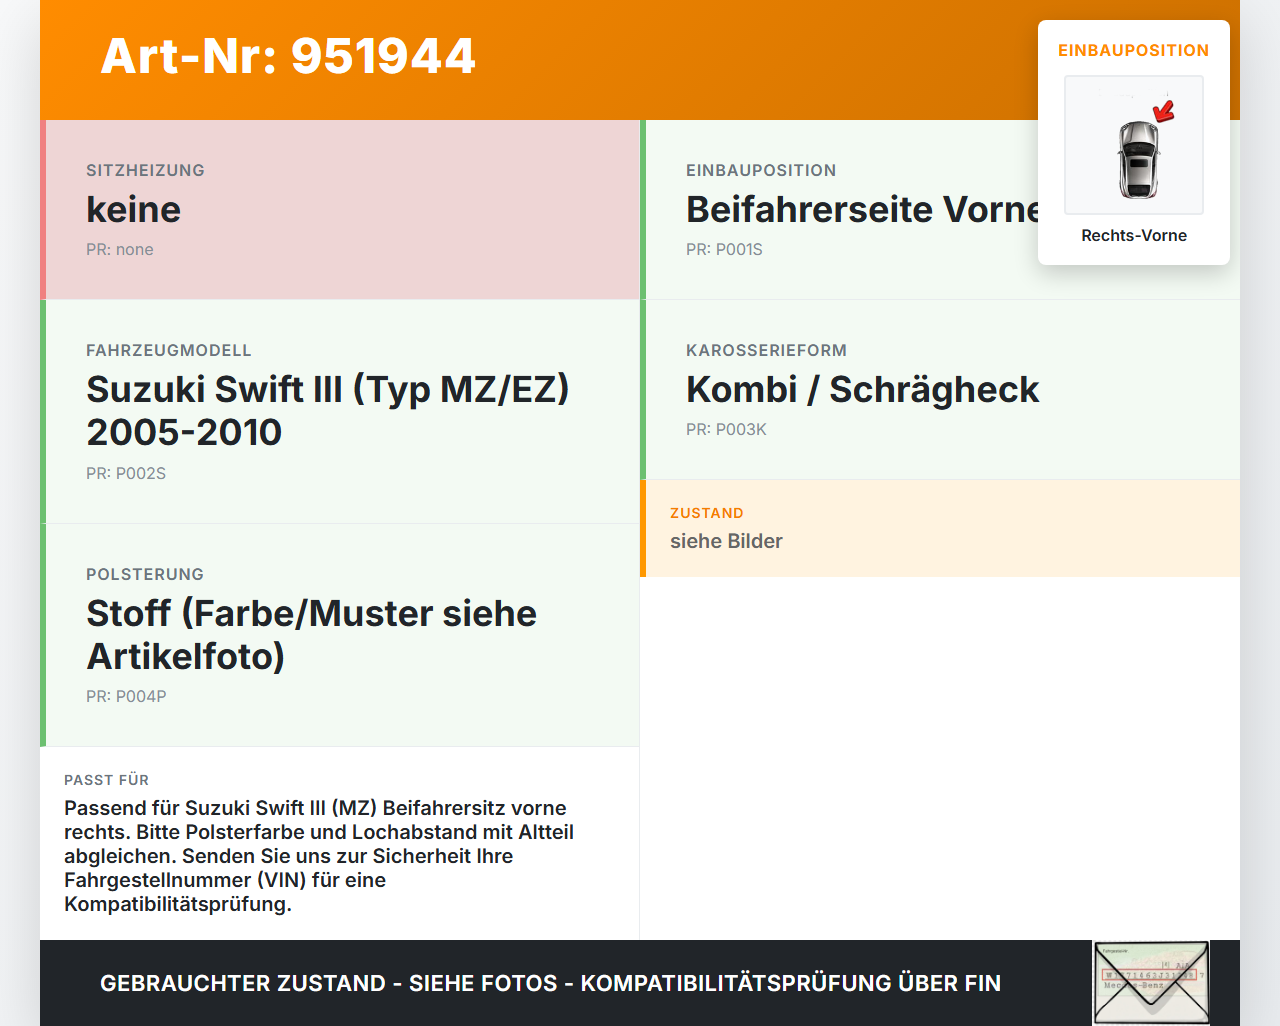Image resolution: width=1280 pixels, height=1026 pixels.
Task: Click the PASST FÜR label
Action: coord(106,780)
